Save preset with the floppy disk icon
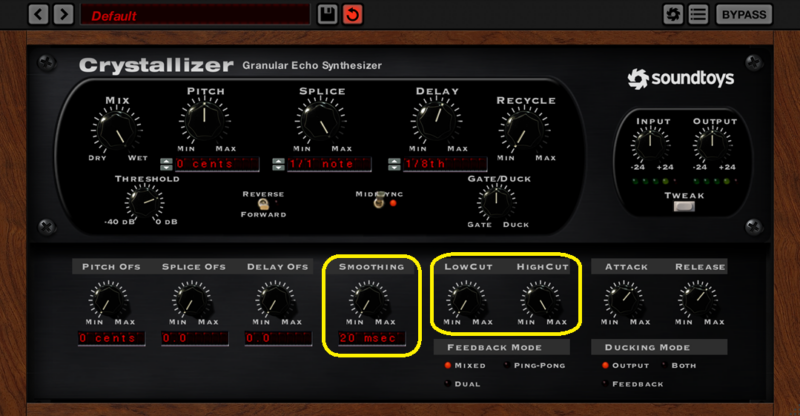 pos(327,14)
